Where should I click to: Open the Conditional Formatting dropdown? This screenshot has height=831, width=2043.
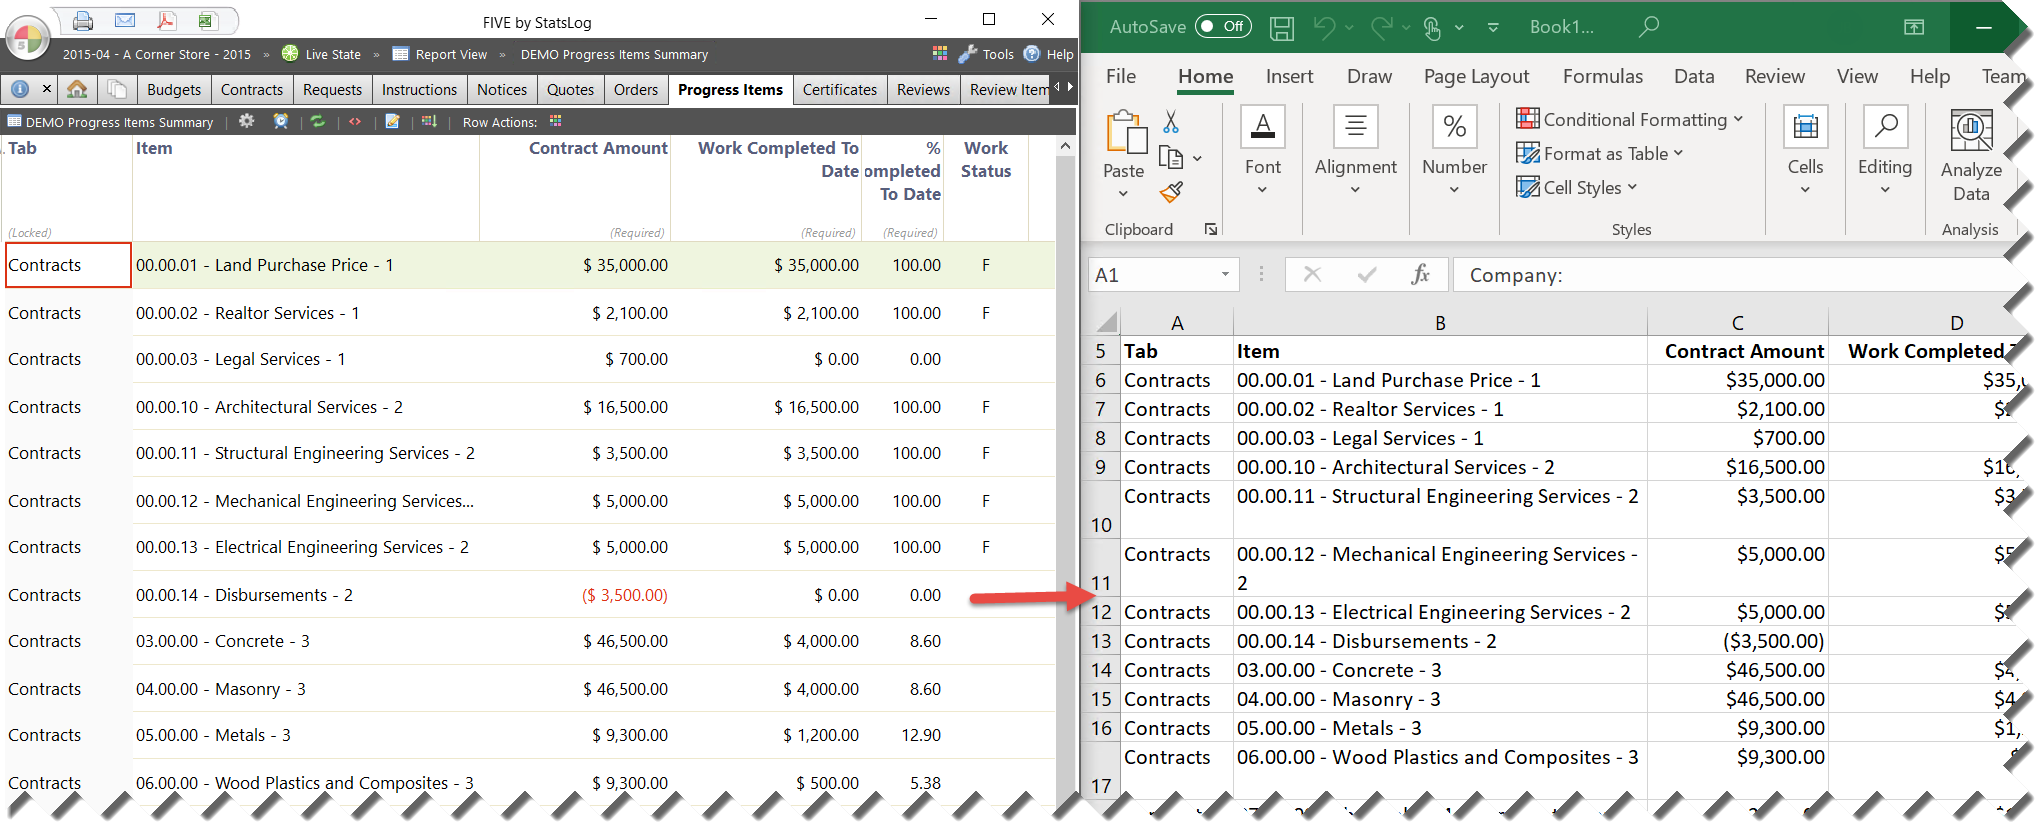pyautogui.click(x=1630, y=119)
